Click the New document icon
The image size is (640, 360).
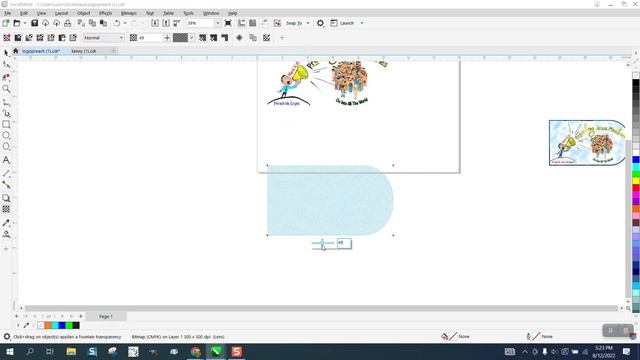6,23
